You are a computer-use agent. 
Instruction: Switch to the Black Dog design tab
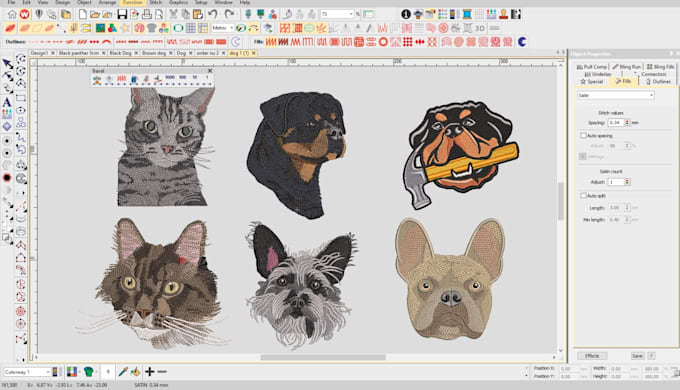pyautogui.click(x=120, y=53)
